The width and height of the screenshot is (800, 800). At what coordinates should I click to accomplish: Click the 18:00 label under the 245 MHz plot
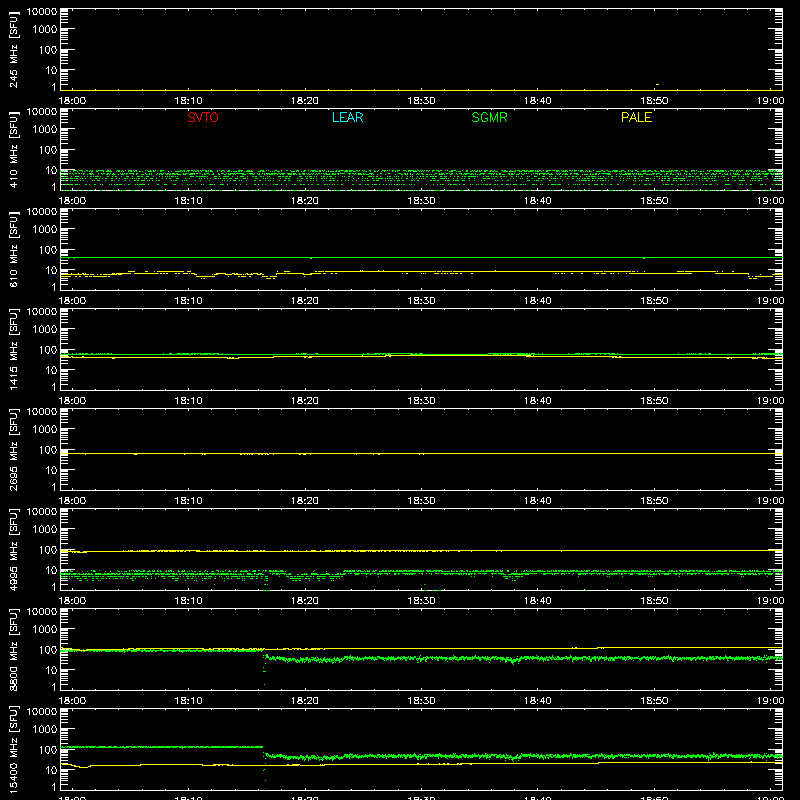click(x=72, y=101)
